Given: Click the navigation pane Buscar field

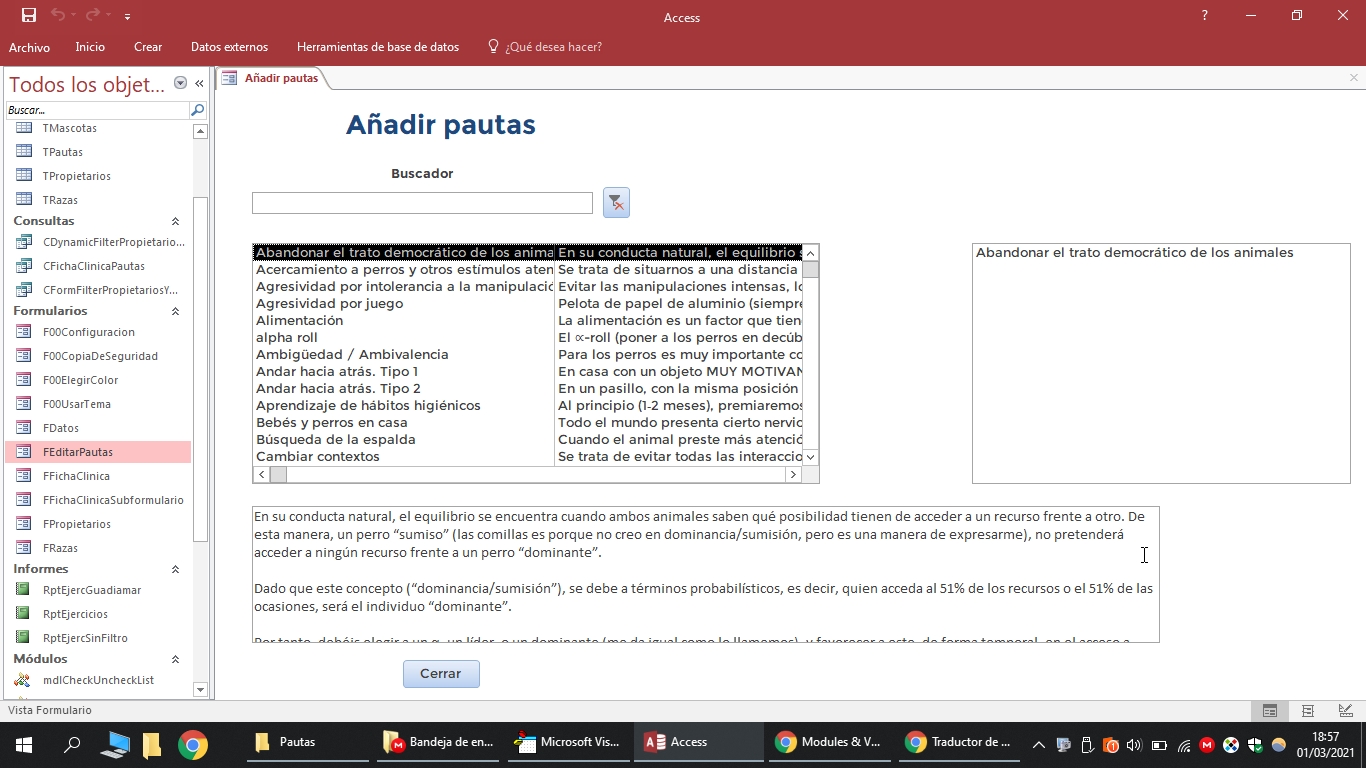Looking at the screenshot, I should click(x=97, y=110).
